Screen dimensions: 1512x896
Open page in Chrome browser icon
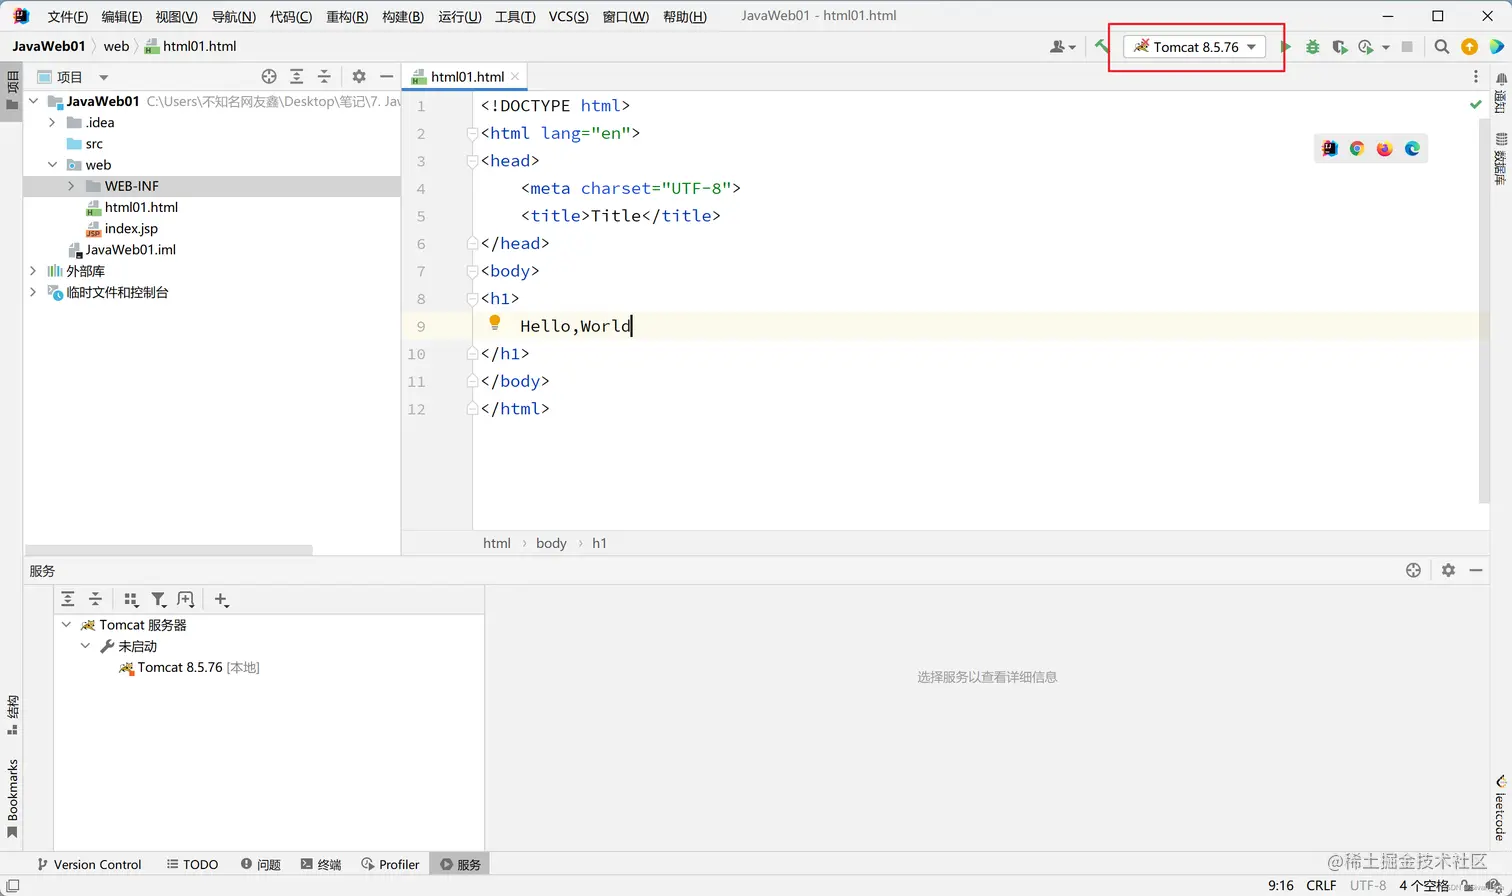[x=1357, y=148]
